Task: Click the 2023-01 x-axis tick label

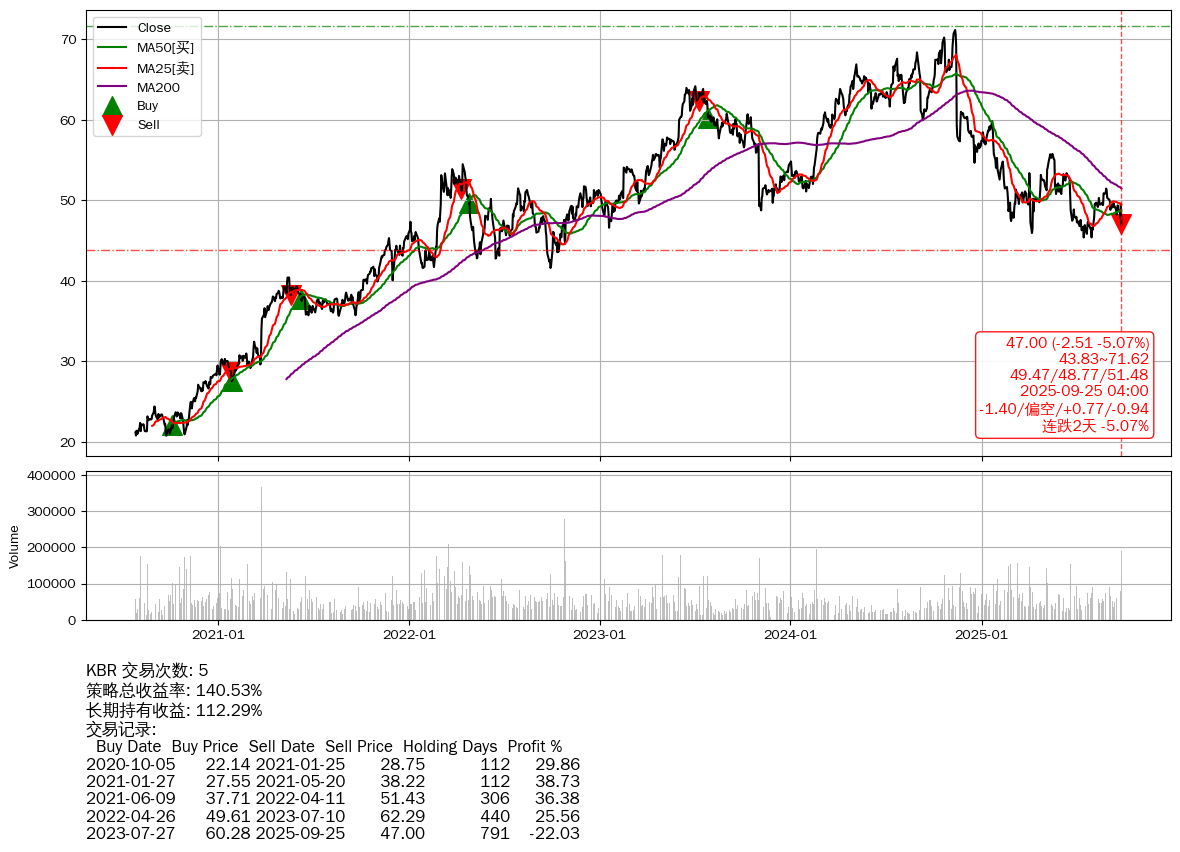Action: pyautogui.click(x=600, y=634)
